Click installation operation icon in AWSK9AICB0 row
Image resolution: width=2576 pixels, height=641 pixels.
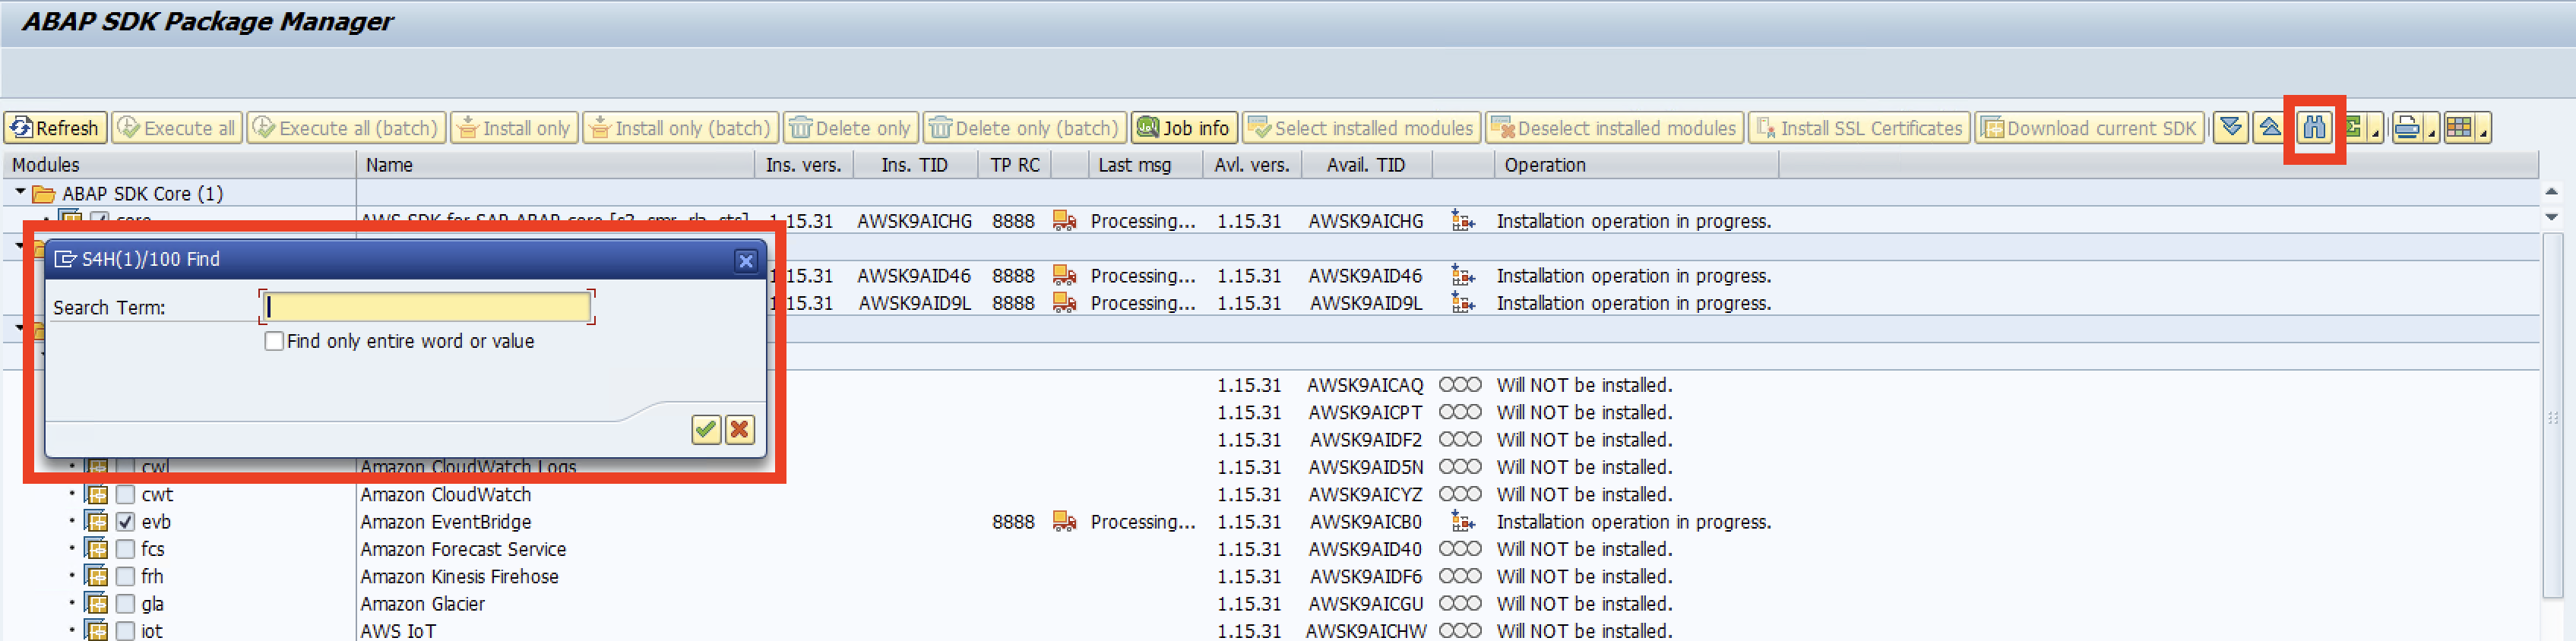[x=1463, y=522]
